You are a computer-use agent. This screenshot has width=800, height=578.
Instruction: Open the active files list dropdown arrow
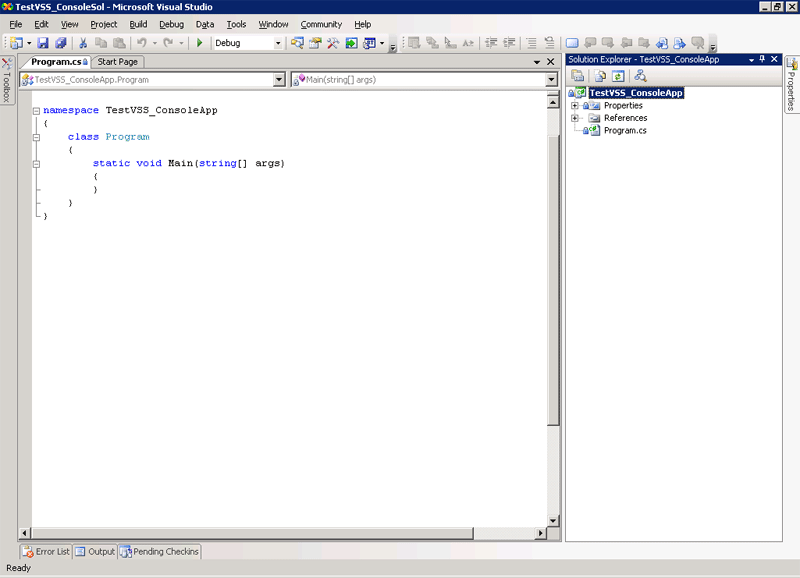click(537, 62)
